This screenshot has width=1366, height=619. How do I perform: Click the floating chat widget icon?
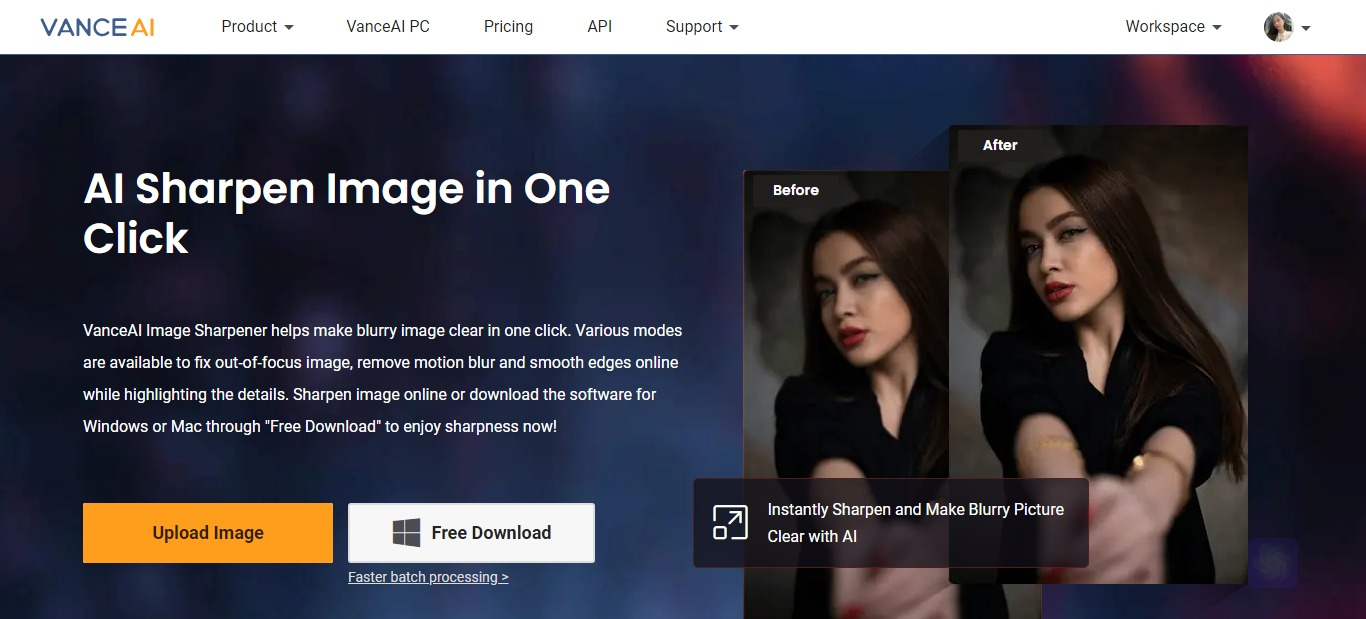(x=1273, y=564)
